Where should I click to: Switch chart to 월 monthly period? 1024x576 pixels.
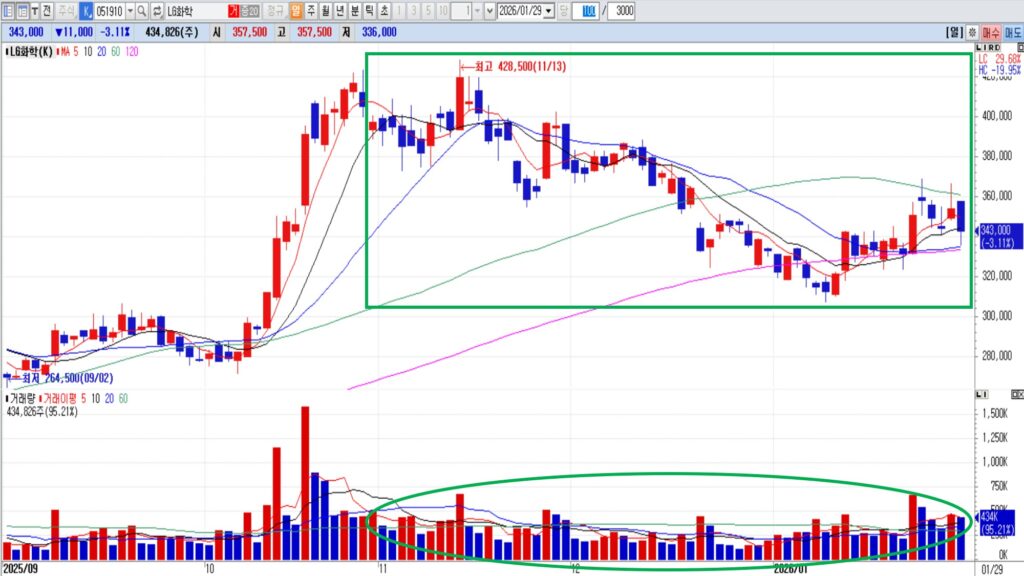(325, 11)
